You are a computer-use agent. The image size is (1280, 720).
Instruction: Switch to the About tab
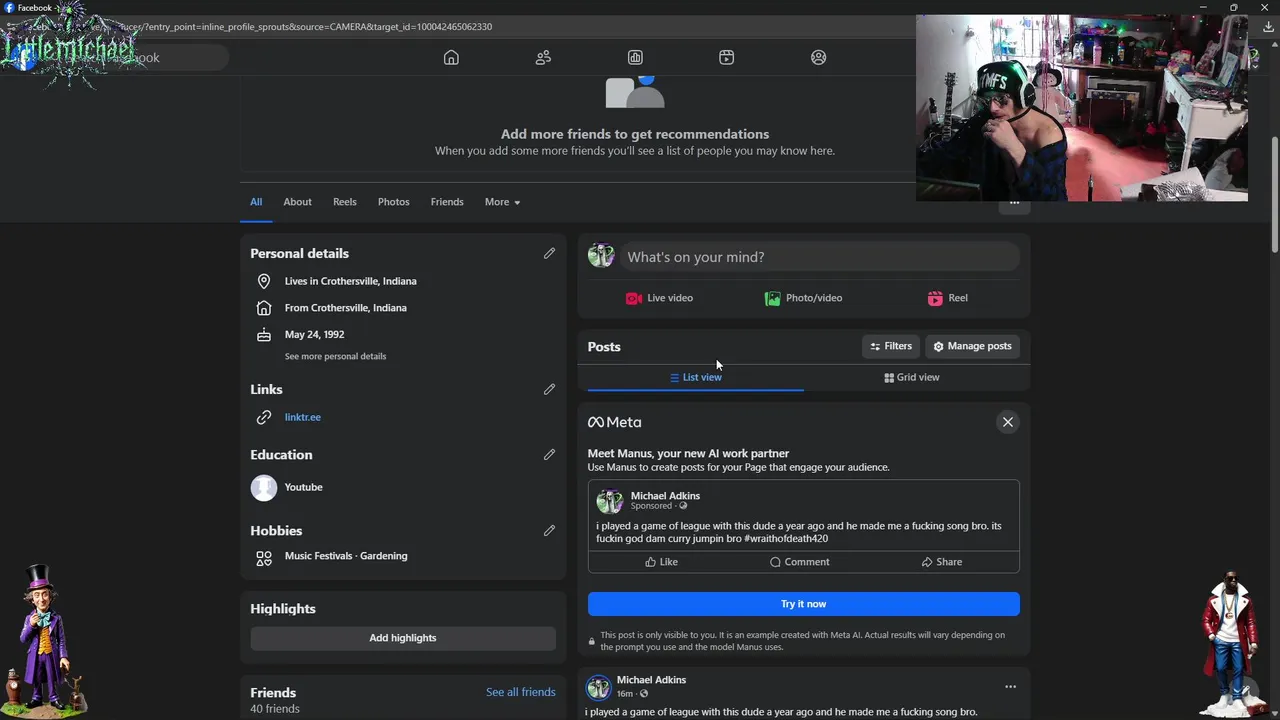tap(297, 202)
